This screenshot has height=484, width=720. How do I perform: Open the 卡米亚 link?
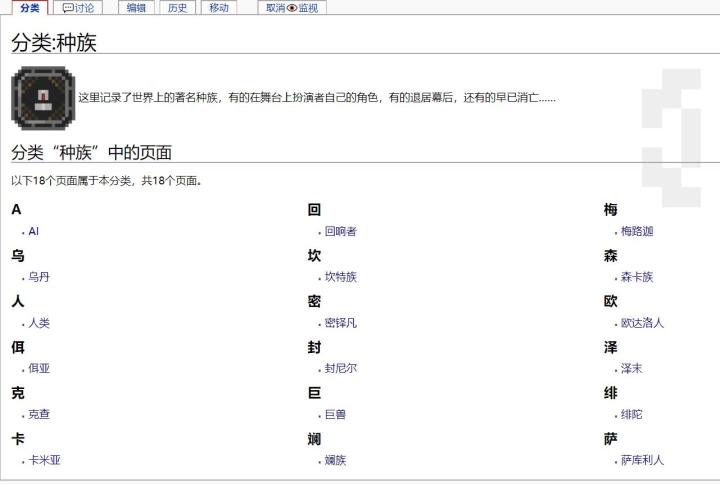(45, 460)
